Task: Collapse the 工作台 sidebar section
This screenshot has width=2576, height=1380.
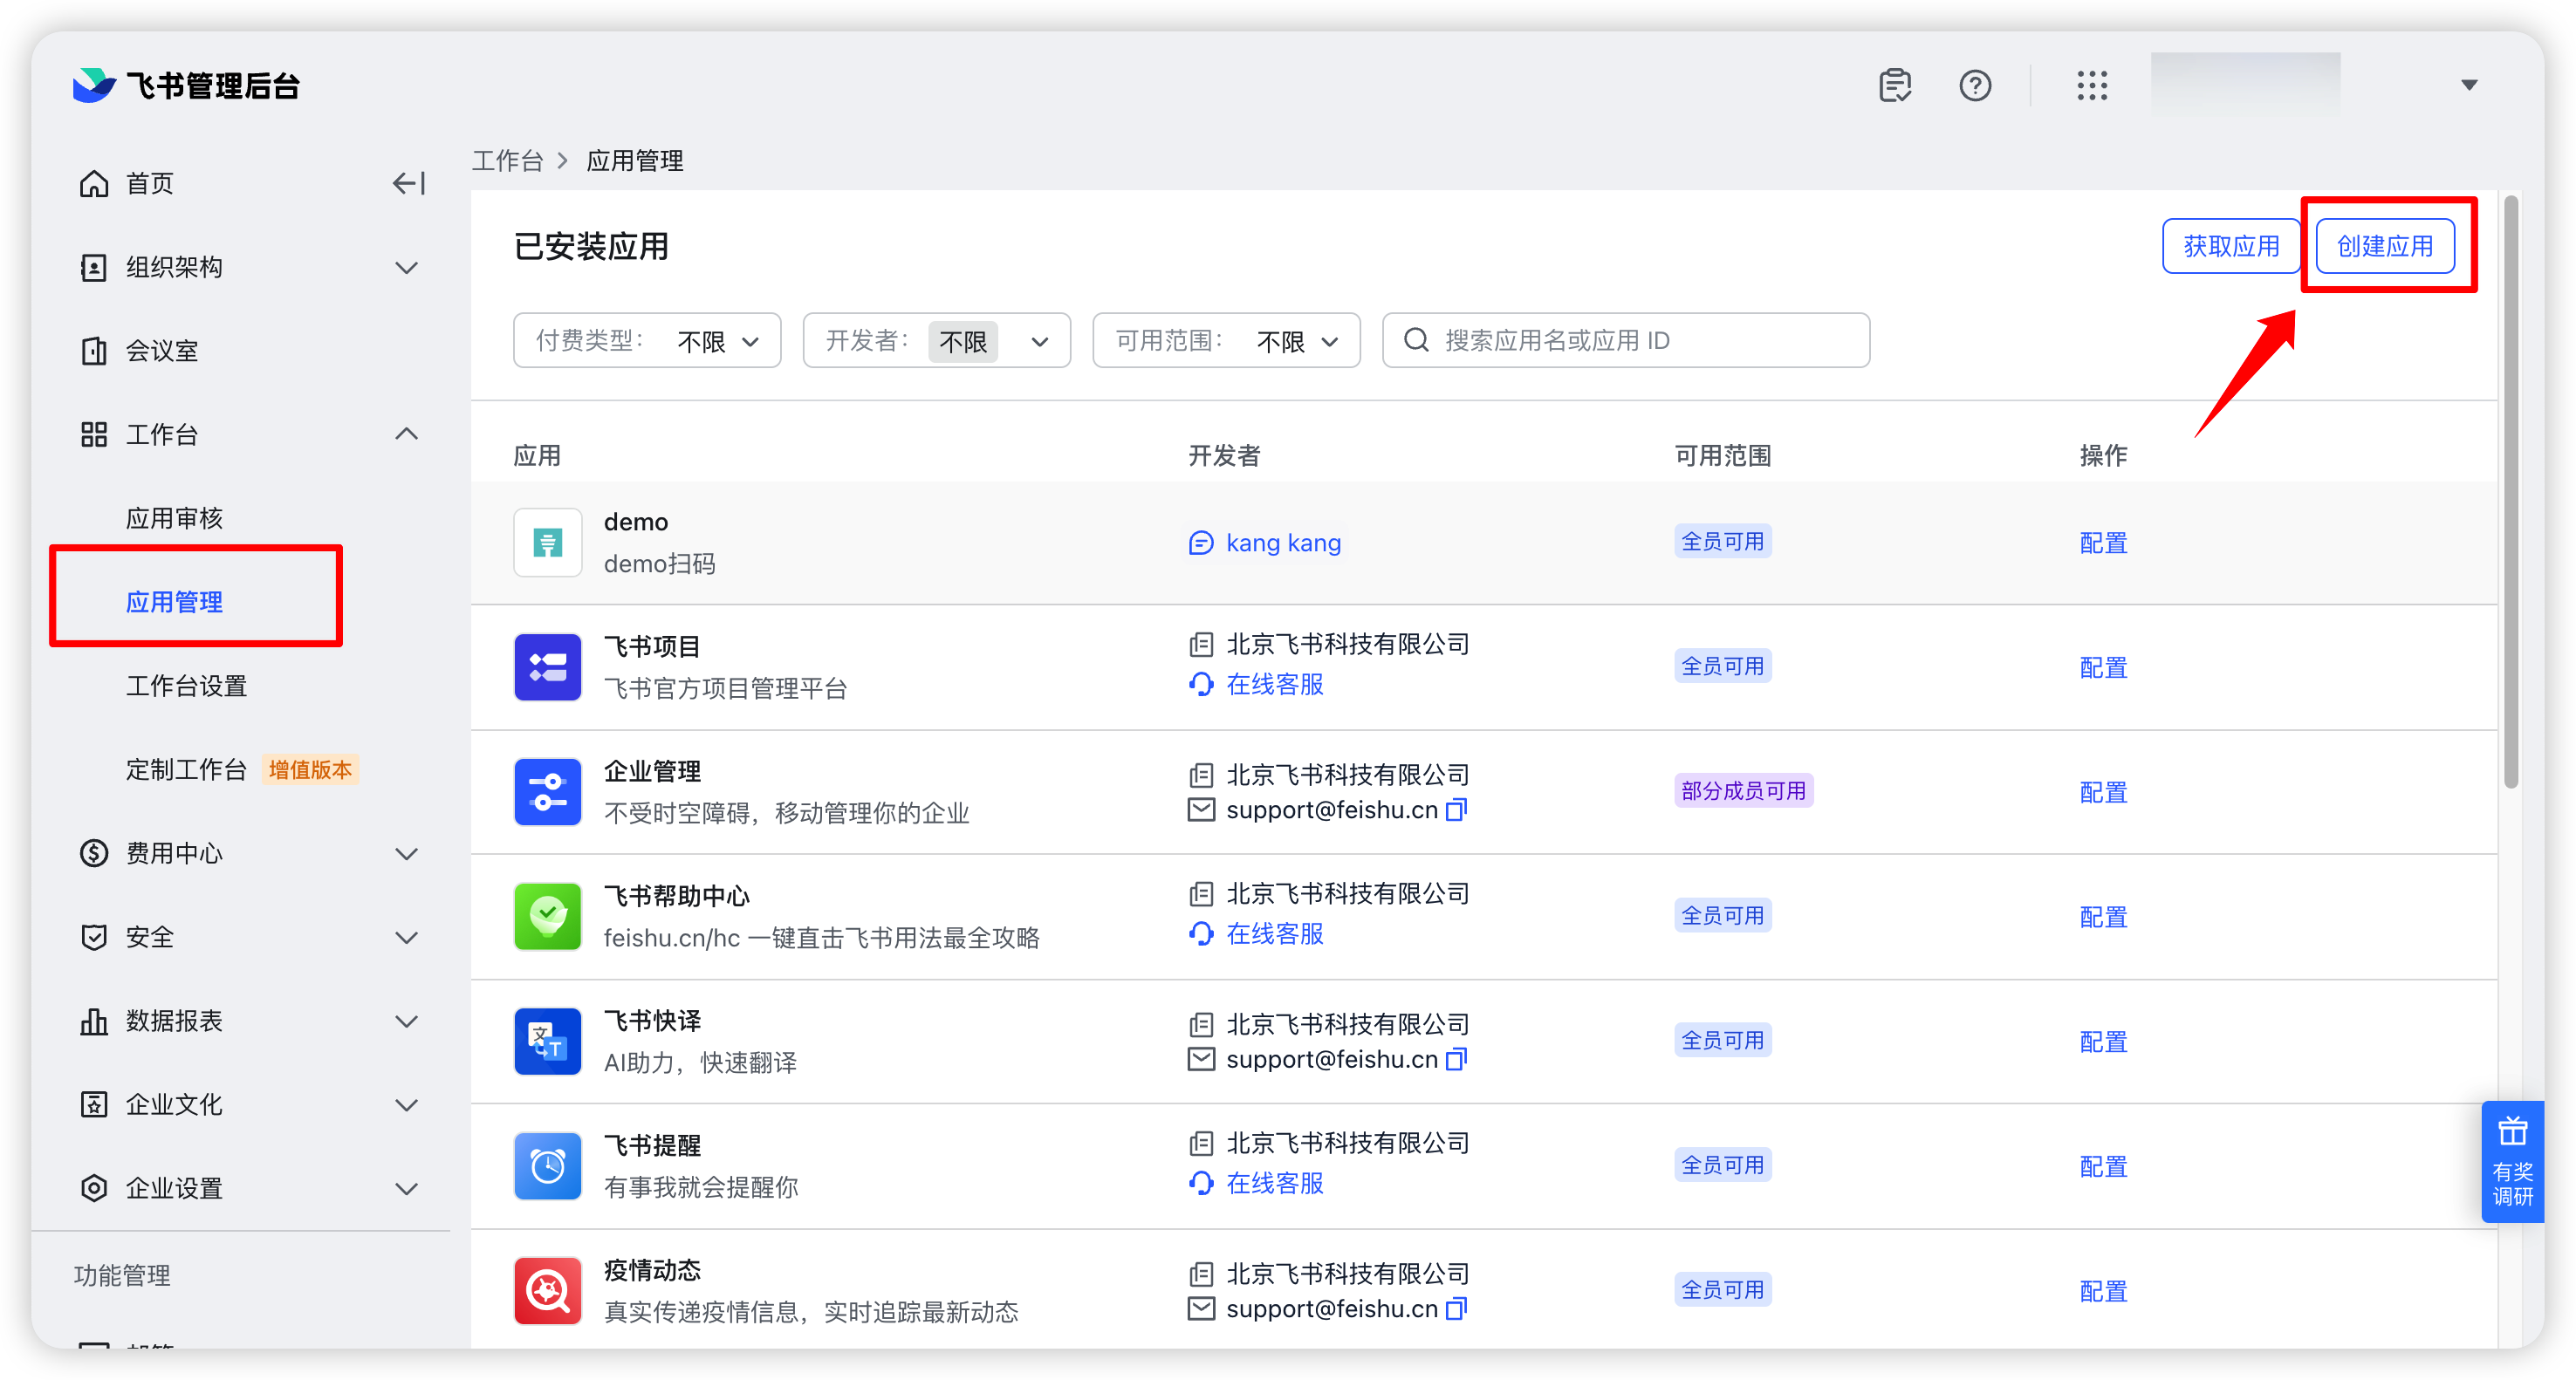Action: 406,434
